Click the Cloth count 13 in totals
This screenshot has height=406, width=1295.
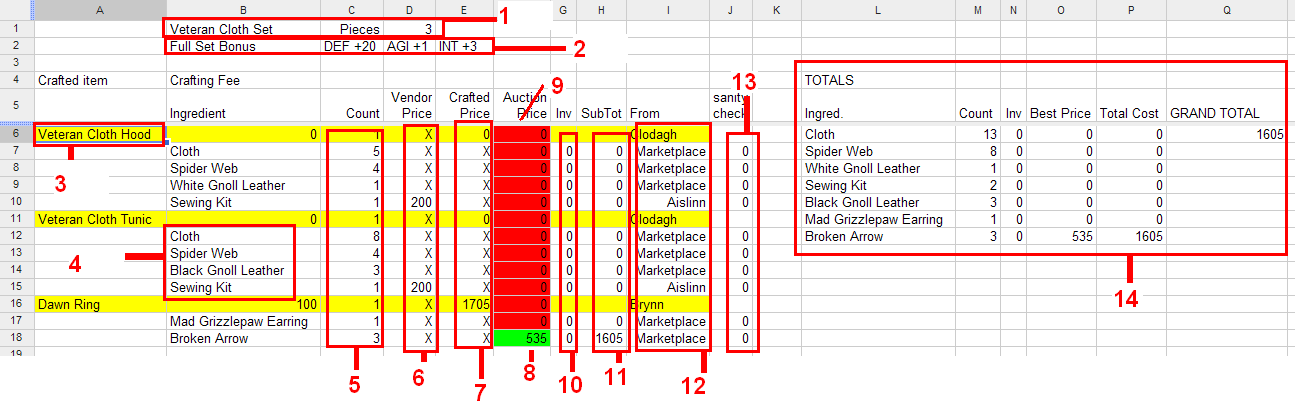[x=976, y=134]
